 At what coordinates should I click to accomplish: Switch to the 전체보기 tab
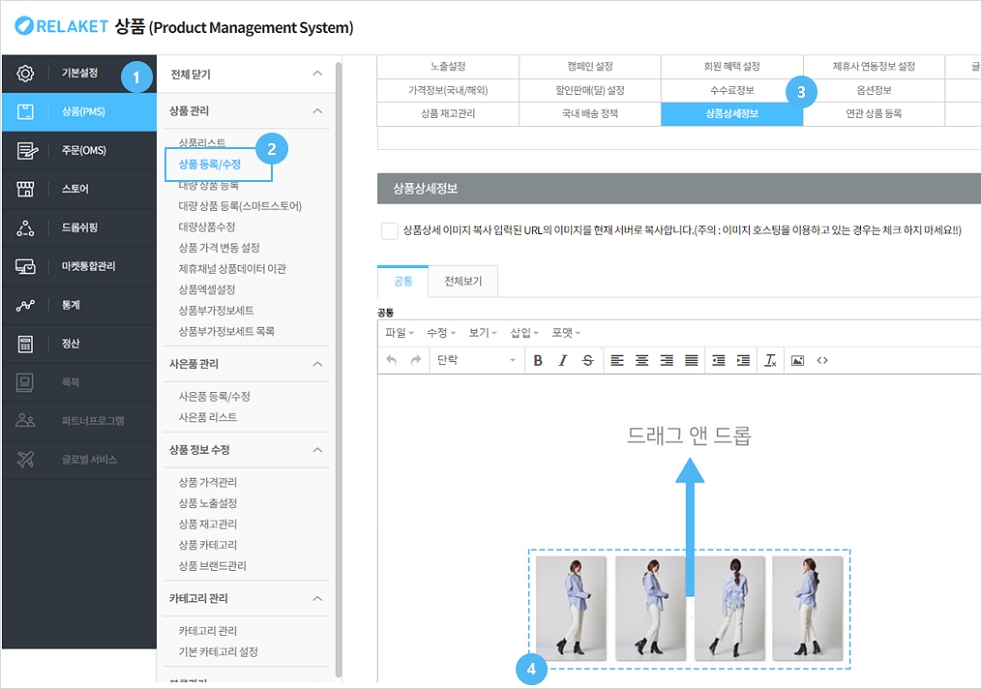(462, 282)
